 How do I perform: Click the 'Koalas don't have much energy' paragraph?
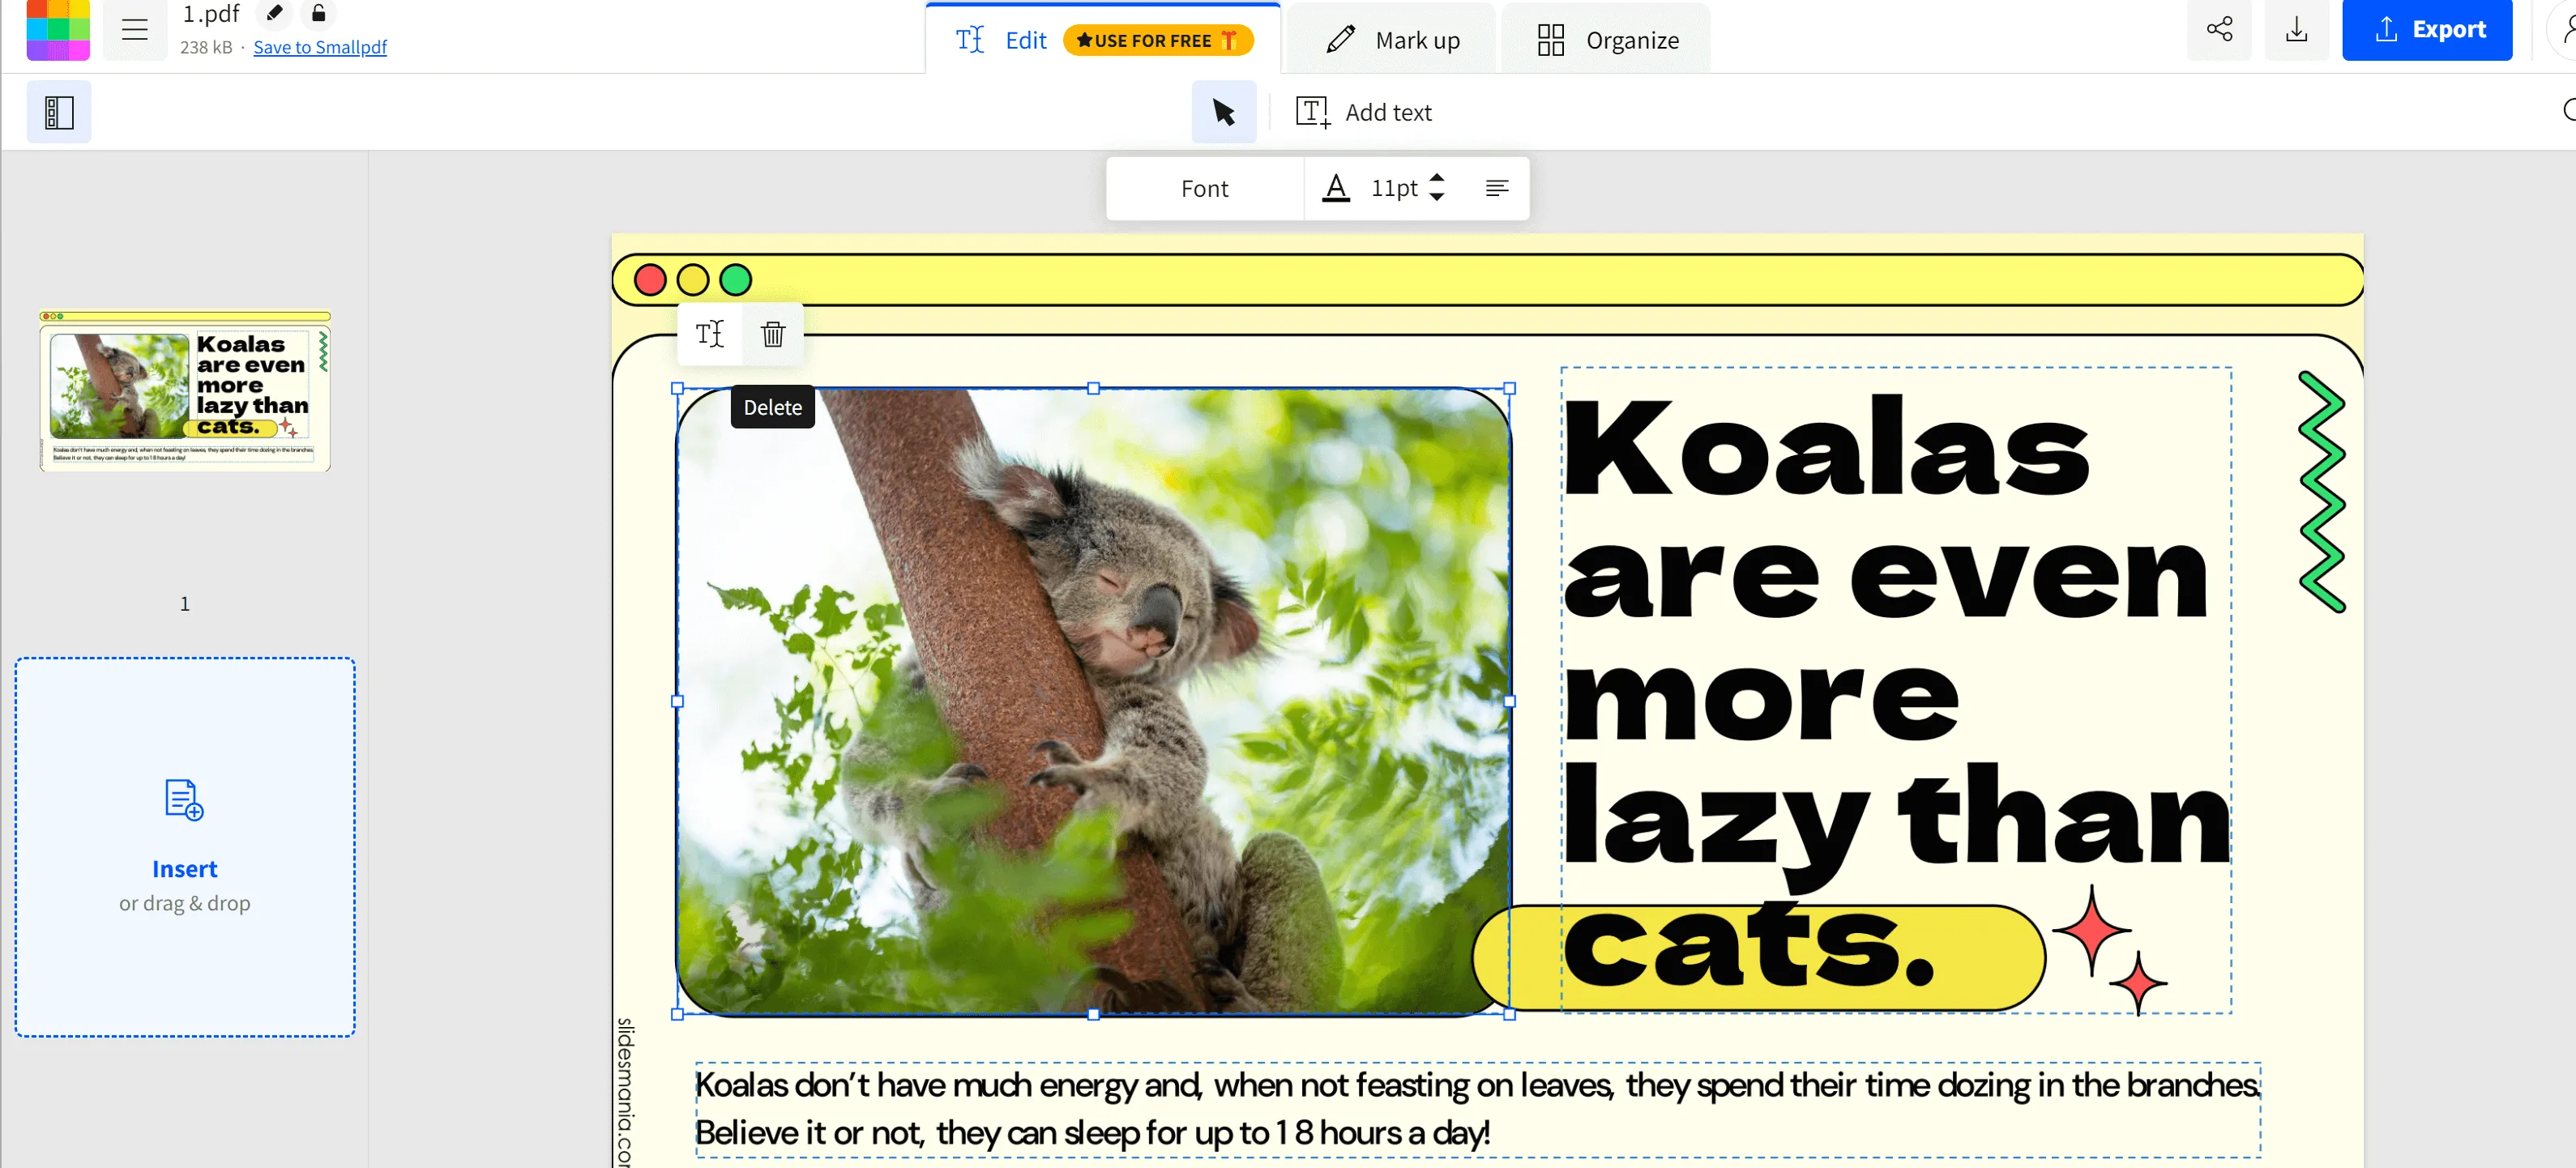(x=1477, y=1110)
